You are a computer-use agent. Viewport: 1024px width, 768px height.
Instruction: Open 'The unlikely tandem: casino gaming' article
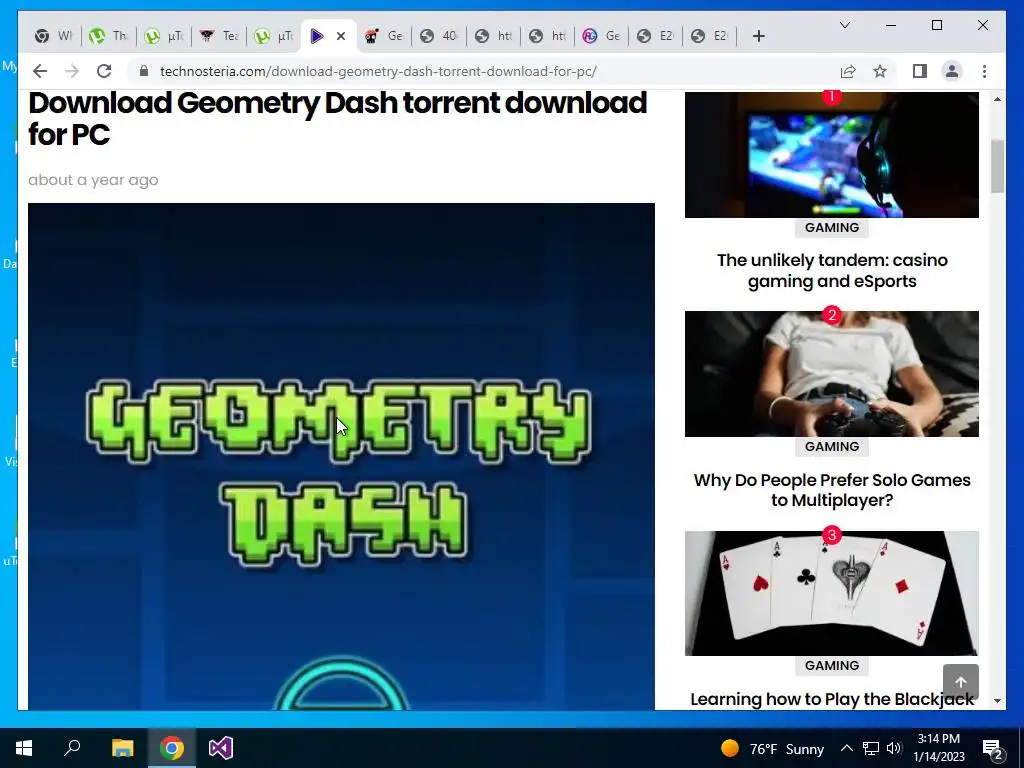tap(831, 270)
